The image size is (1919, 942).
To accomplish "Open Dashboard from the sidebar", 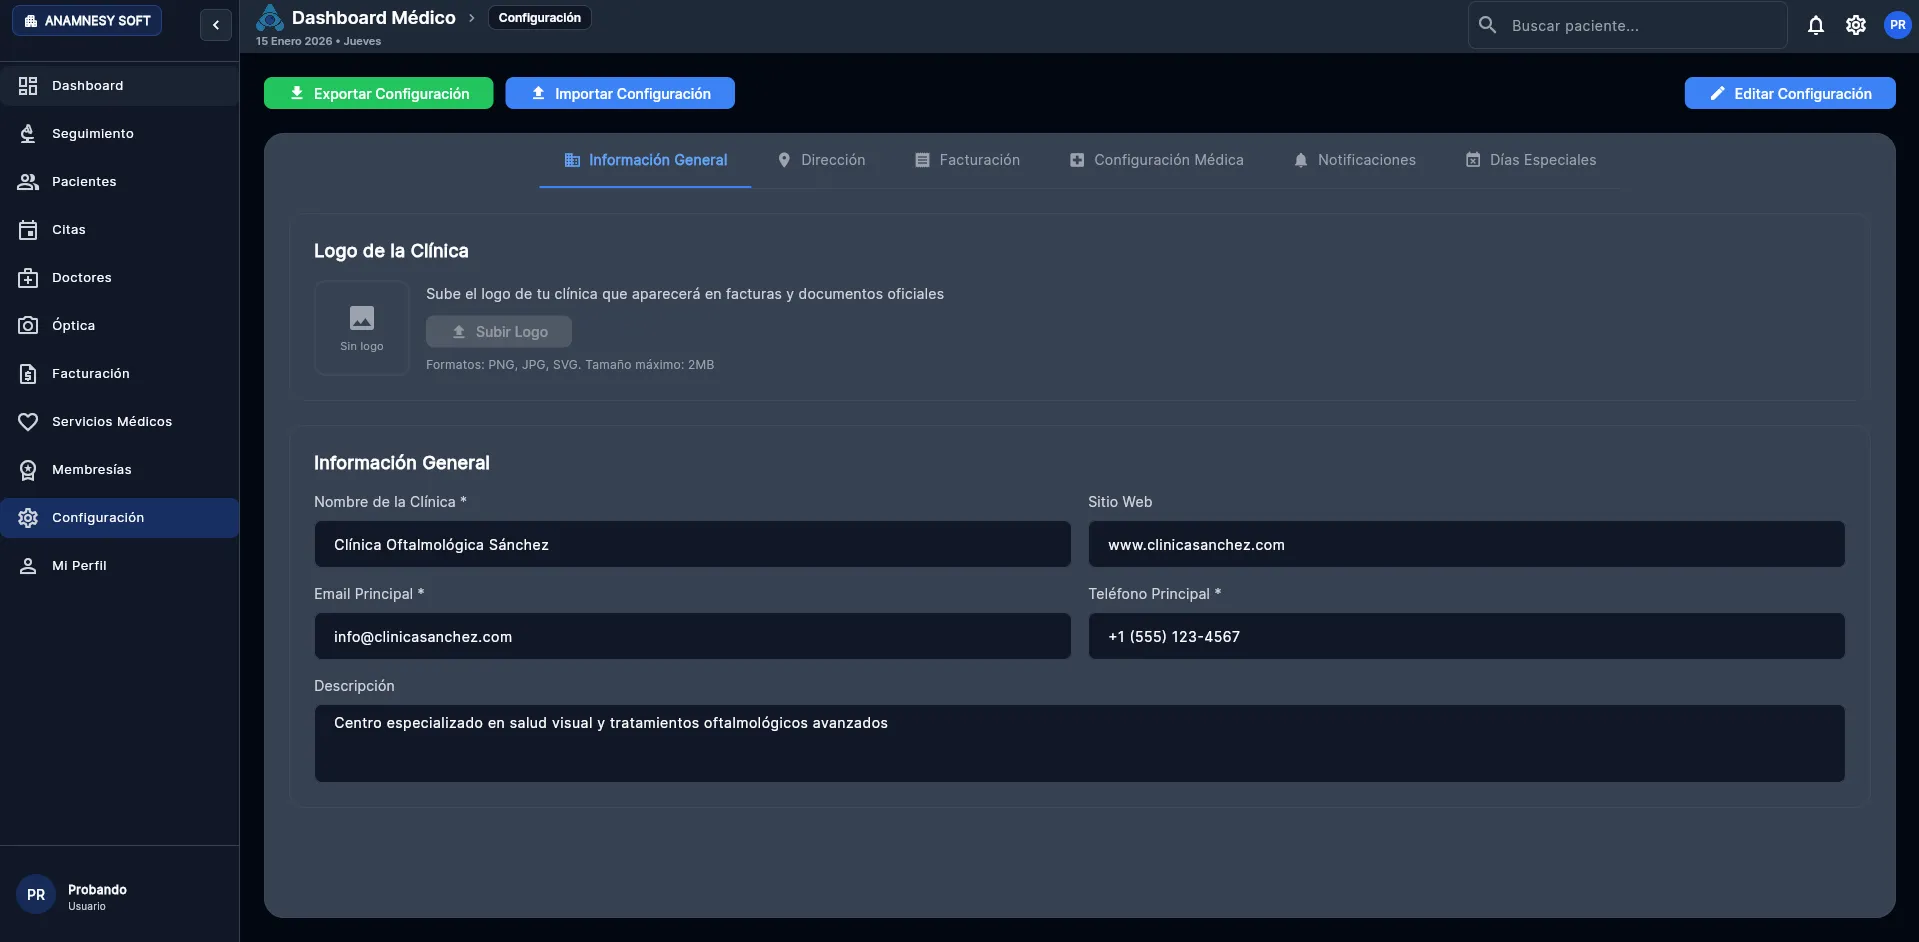I will [x=119, y=86].
